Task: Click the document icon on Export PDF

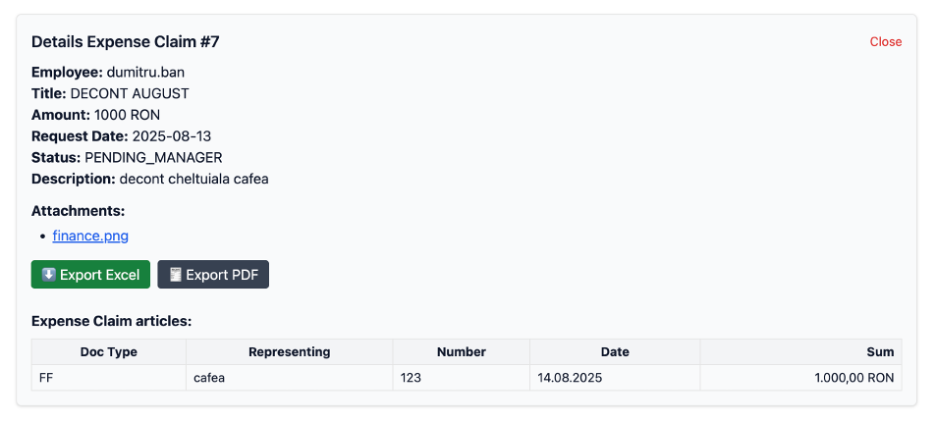Action: click(x=175, y=275)
